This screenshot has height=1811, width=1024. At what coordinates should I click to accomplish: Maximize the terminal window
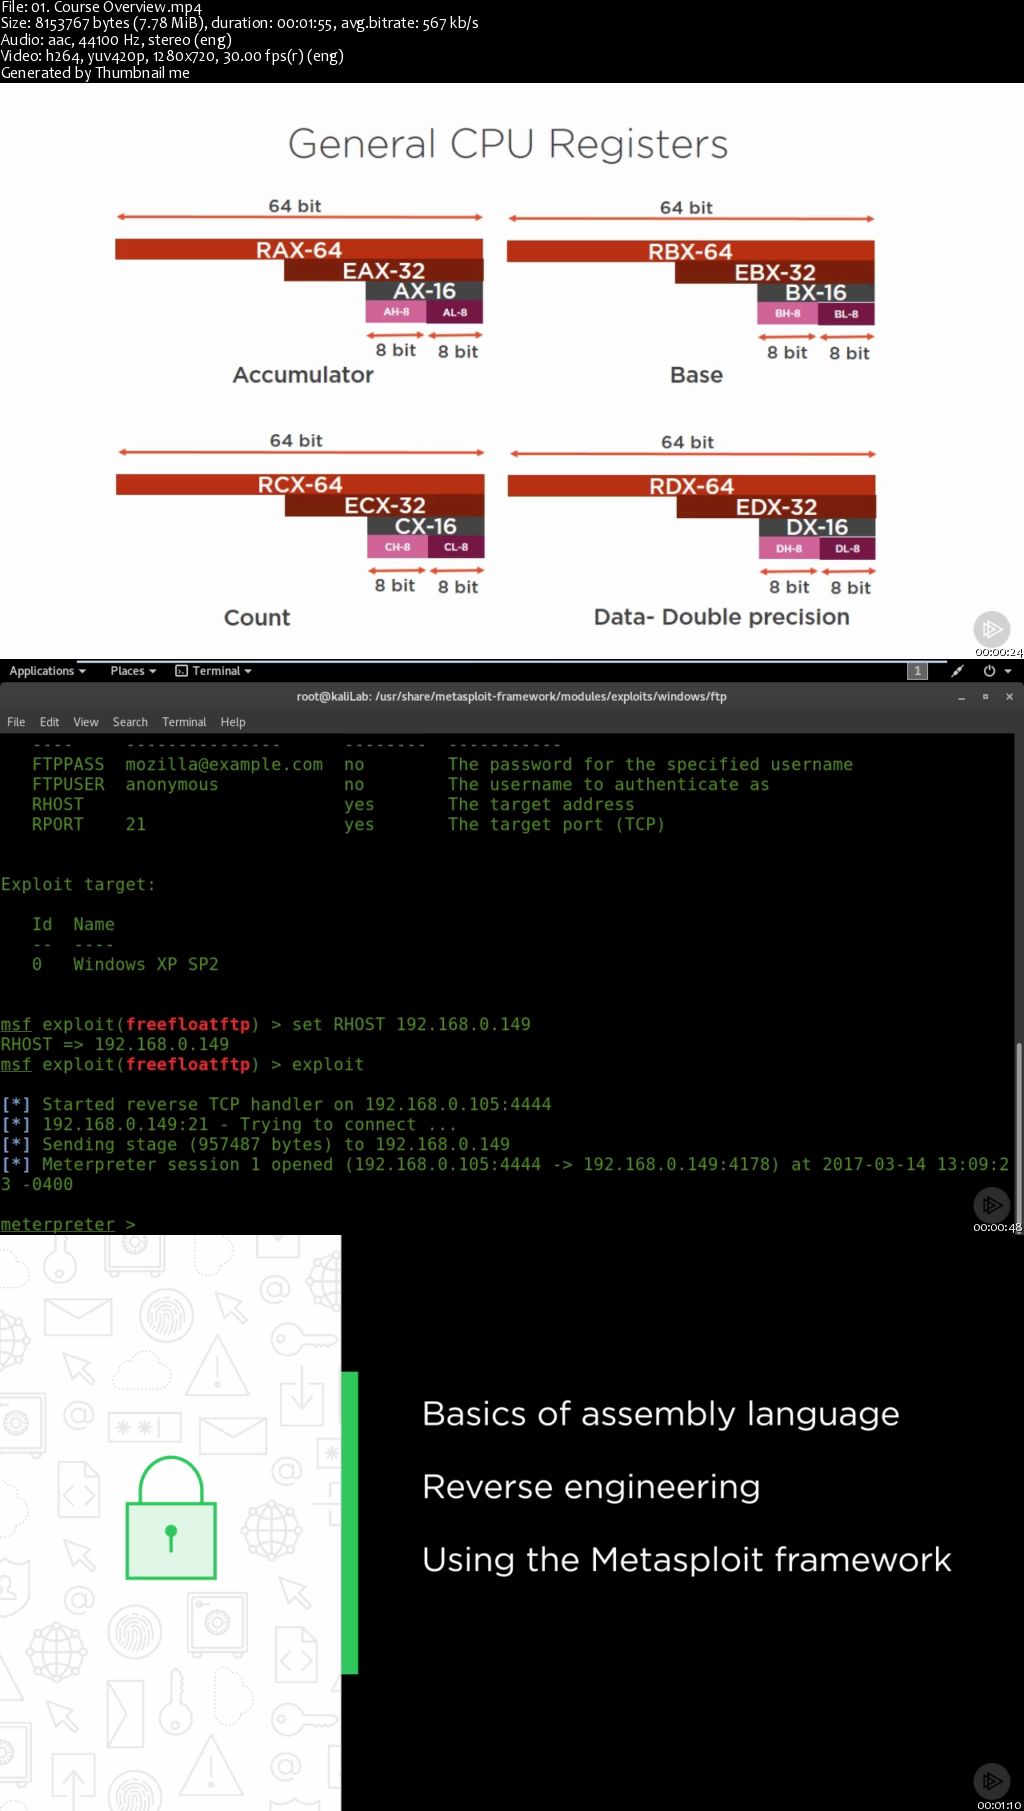point(985,697)
